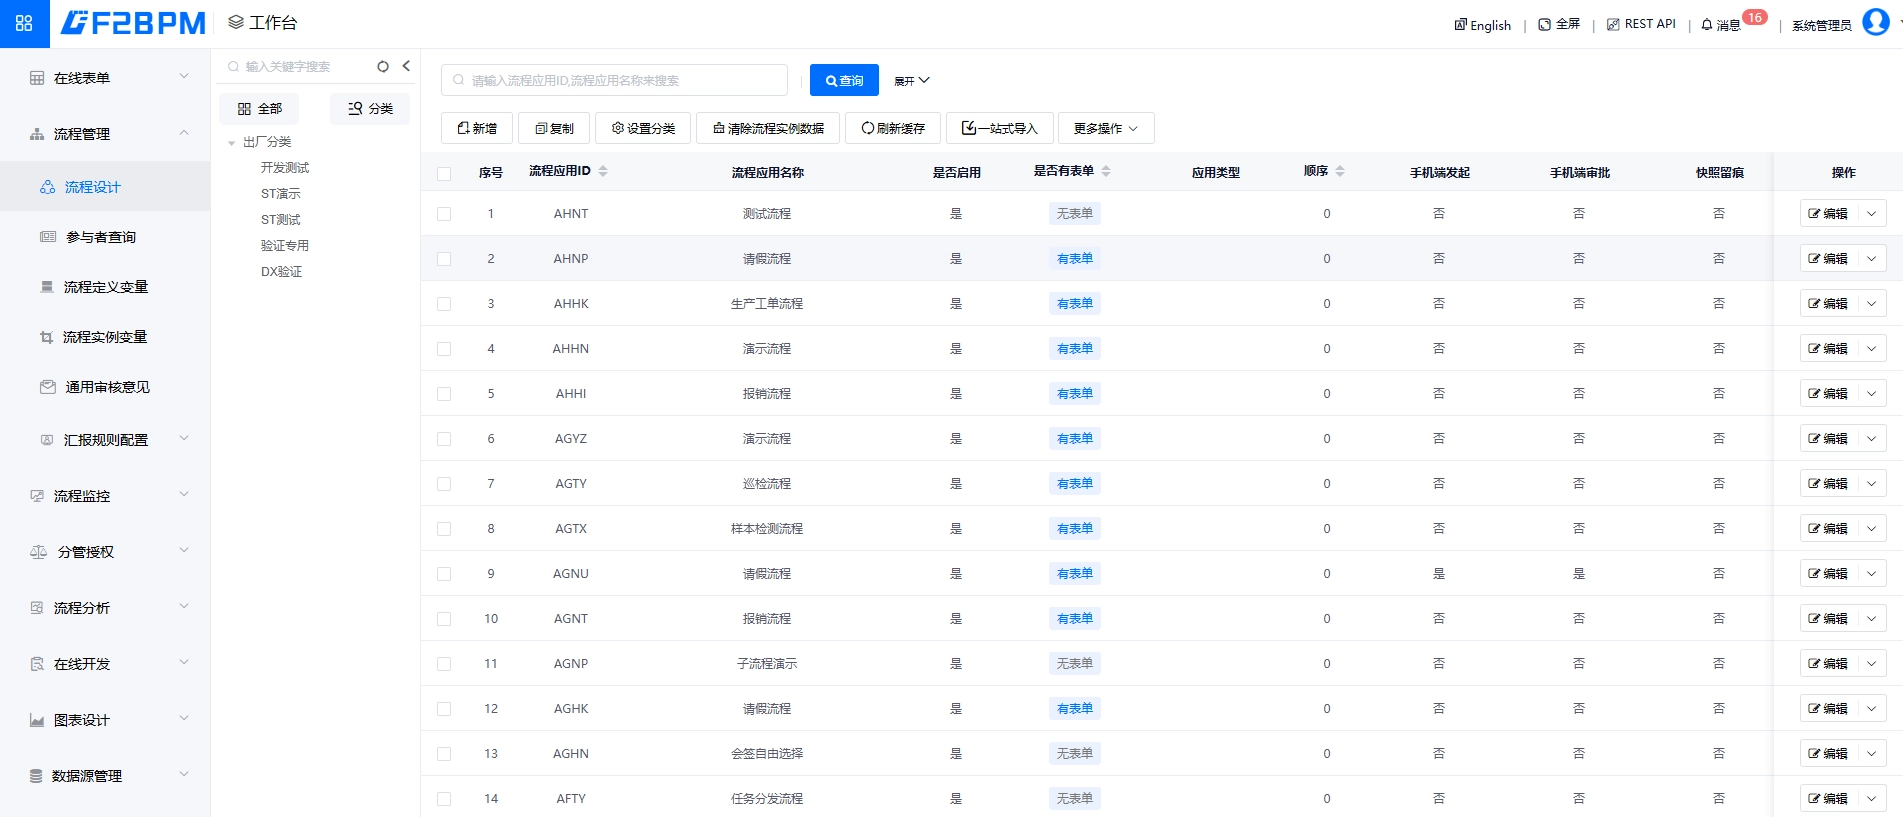This screenshot has height=817, width=1903.
Task: Open 通用审核意见 in the sidebar
Action: 105,387
